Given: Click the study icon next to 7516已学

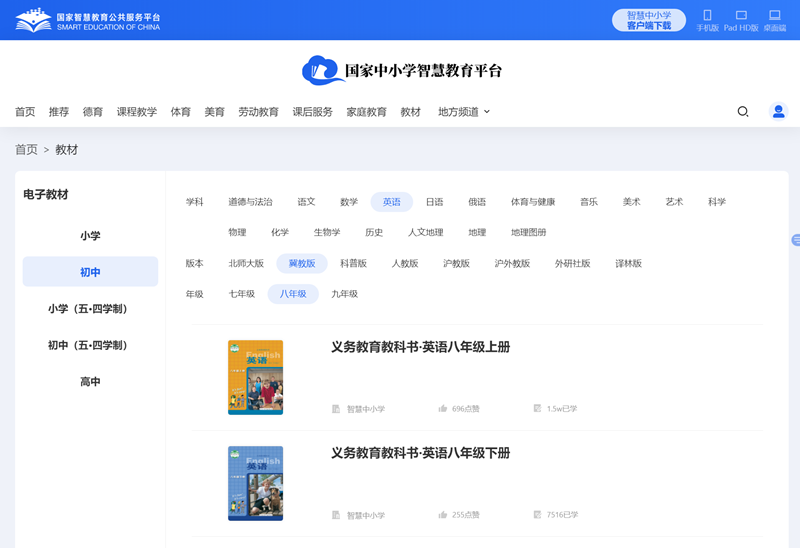Looking at the screenshot, I should [537, 514].
